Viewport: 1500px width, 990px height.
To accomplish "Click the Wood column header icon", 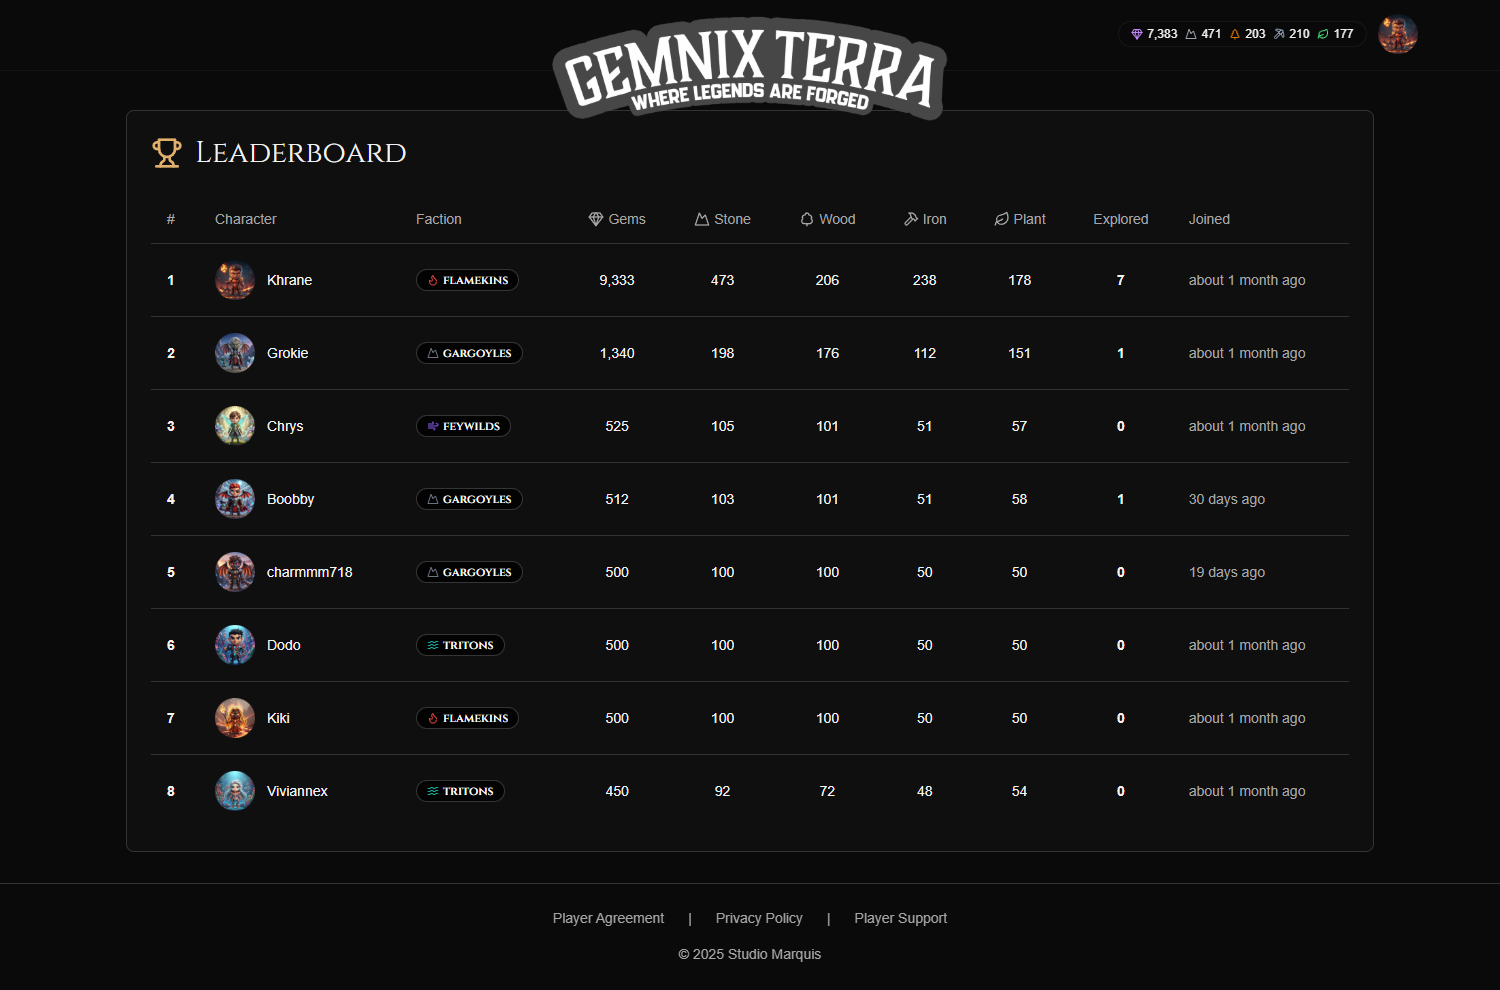I will point(807,219).
